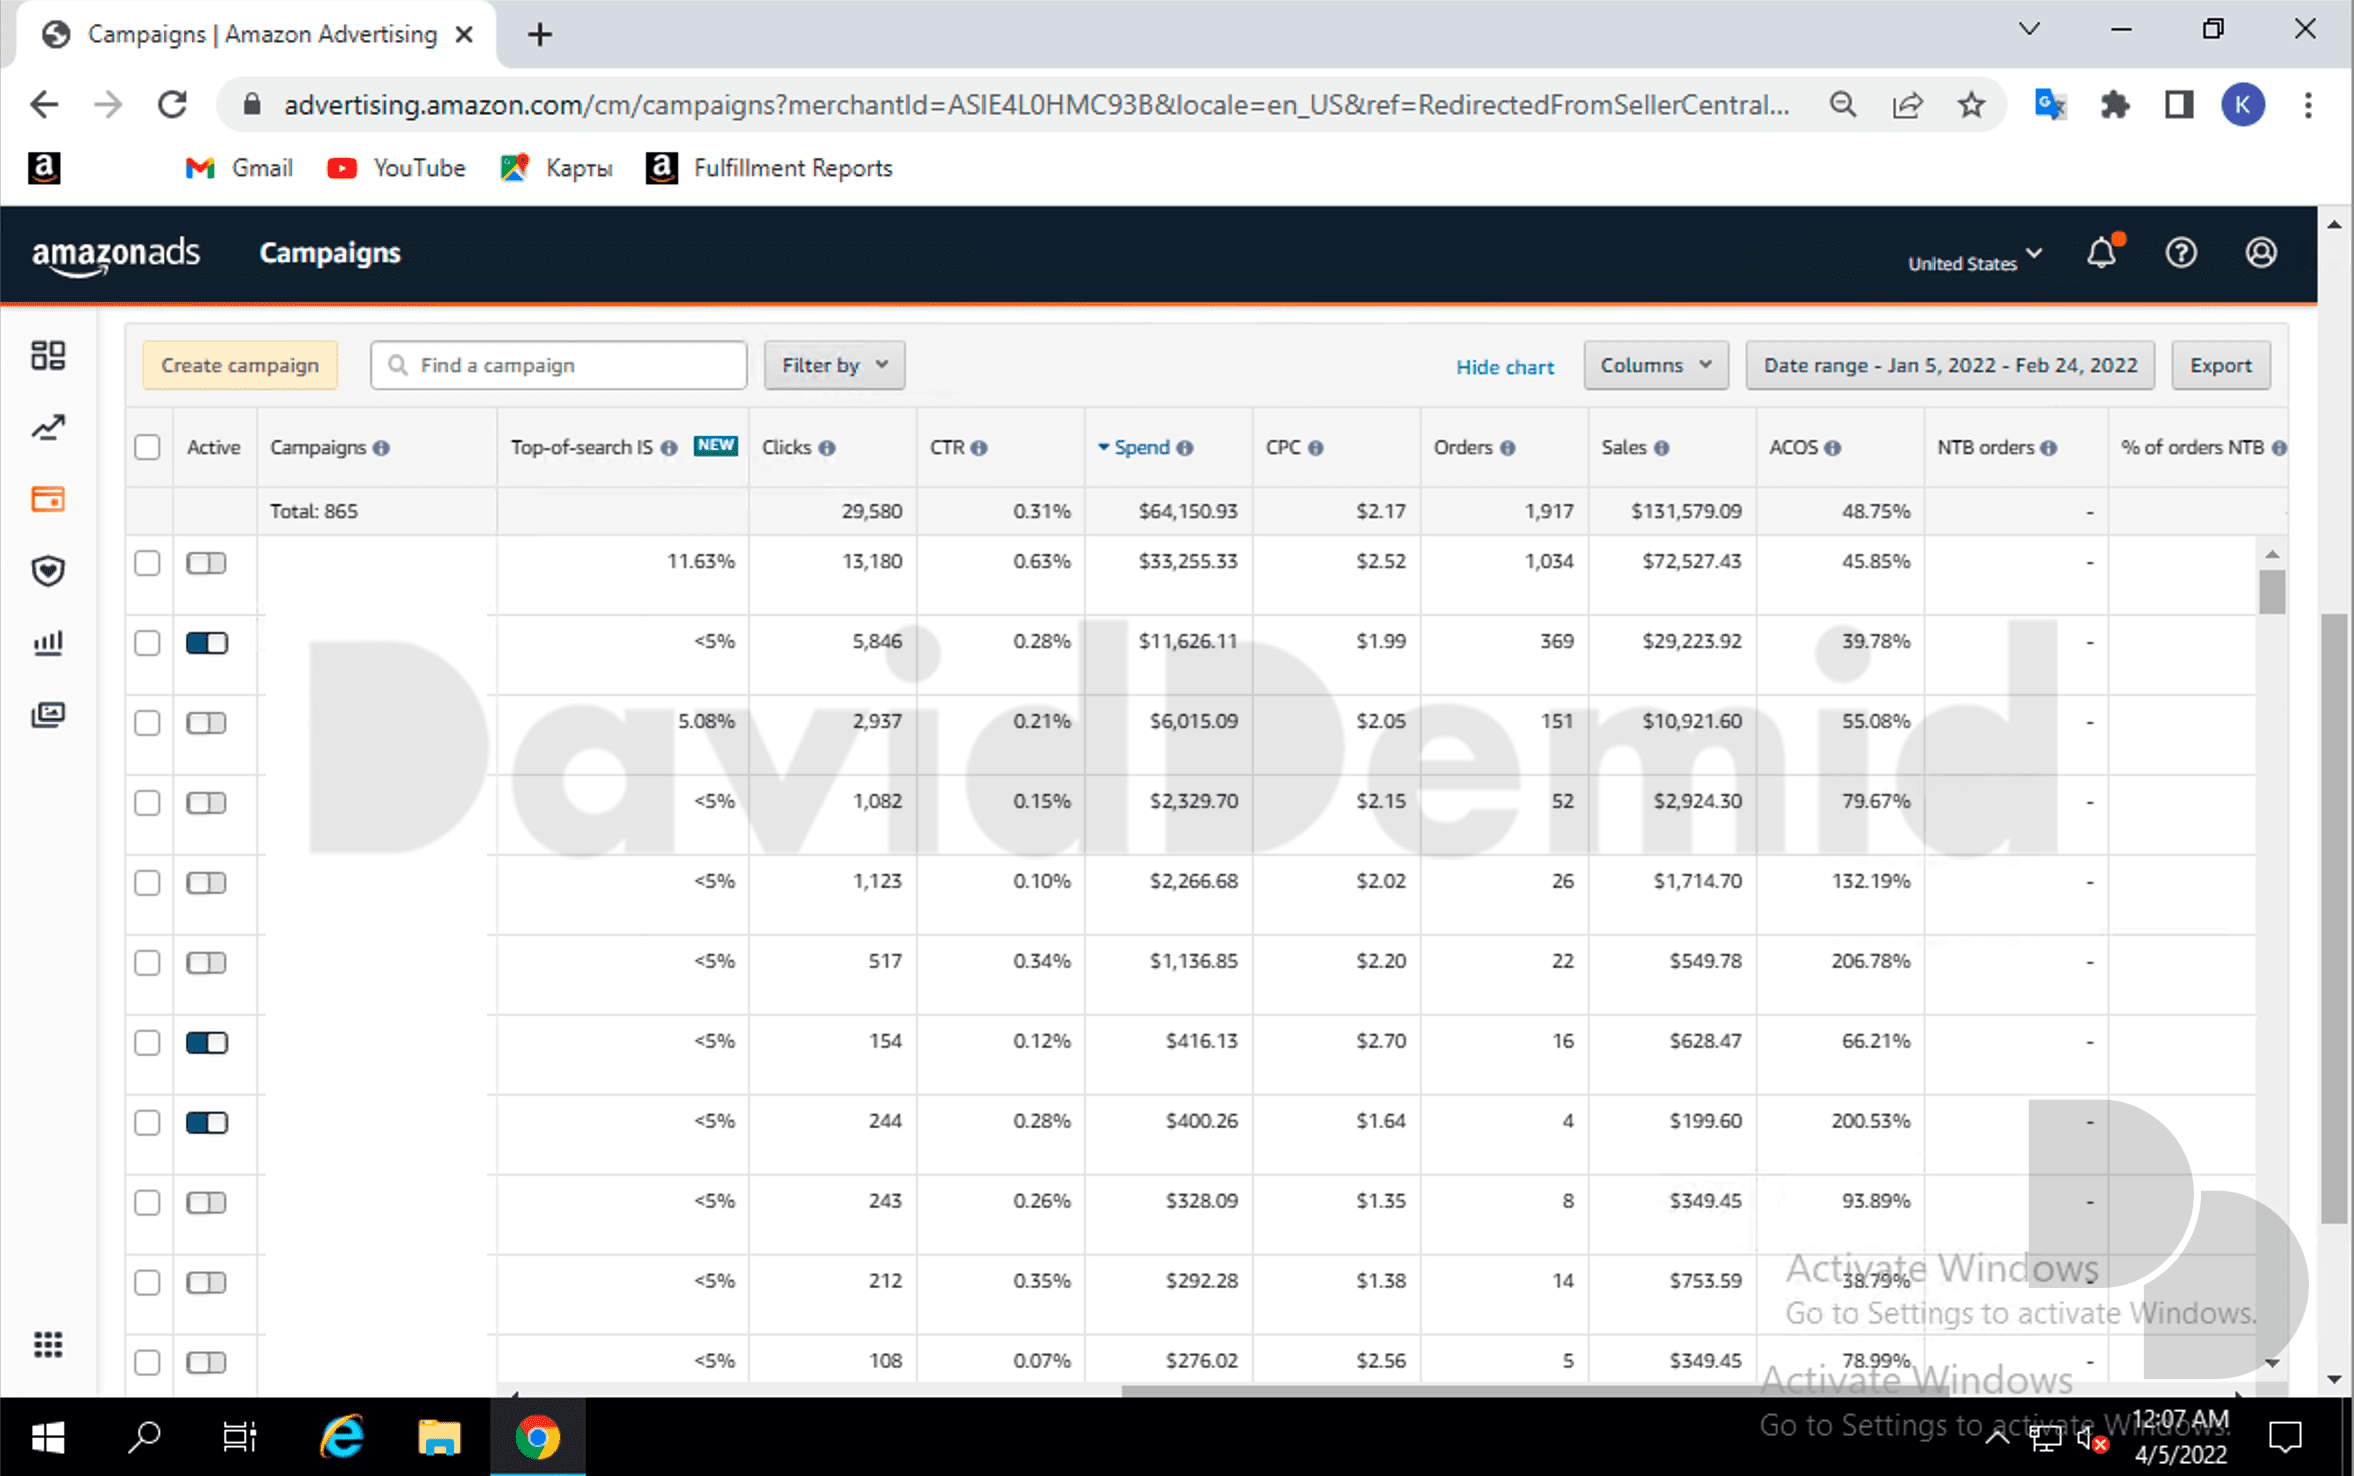Viewport: 2354px width, 1476px height.
Task: Open the notifications bell icon
Action: (x=2102, y=252)
